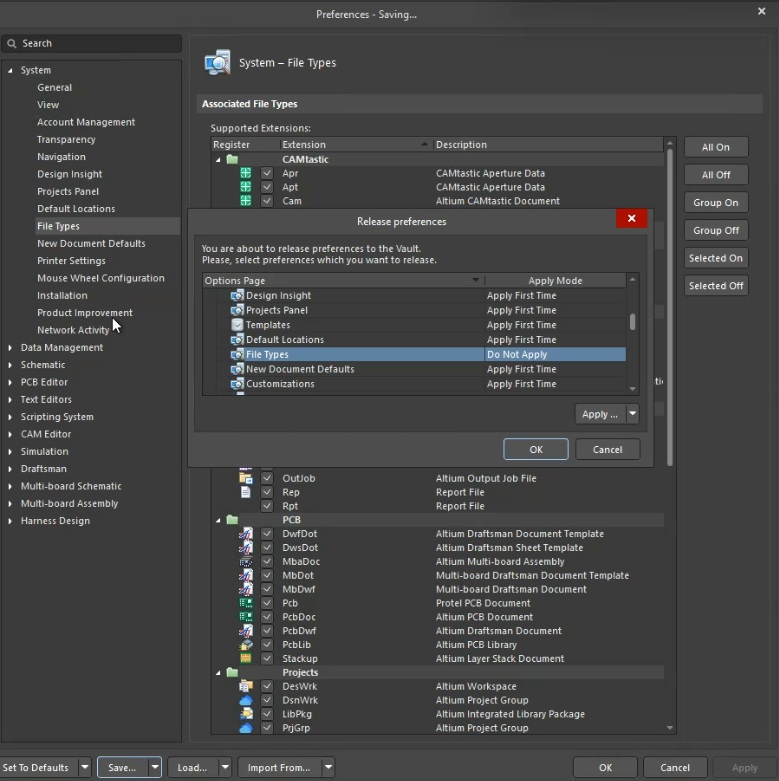Collapse the CAMtastic extension group
This screenshot has height=781, width=779.
(x=218, y=160)
